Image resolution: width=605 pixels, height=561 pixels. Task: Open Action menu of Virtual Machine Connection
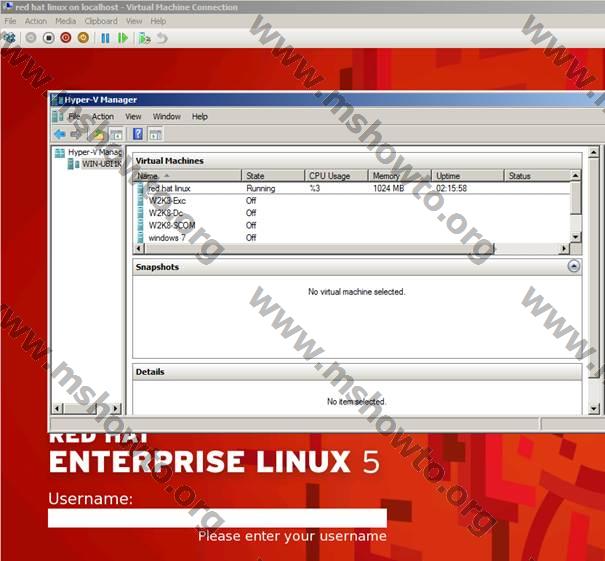coord(35,21)
